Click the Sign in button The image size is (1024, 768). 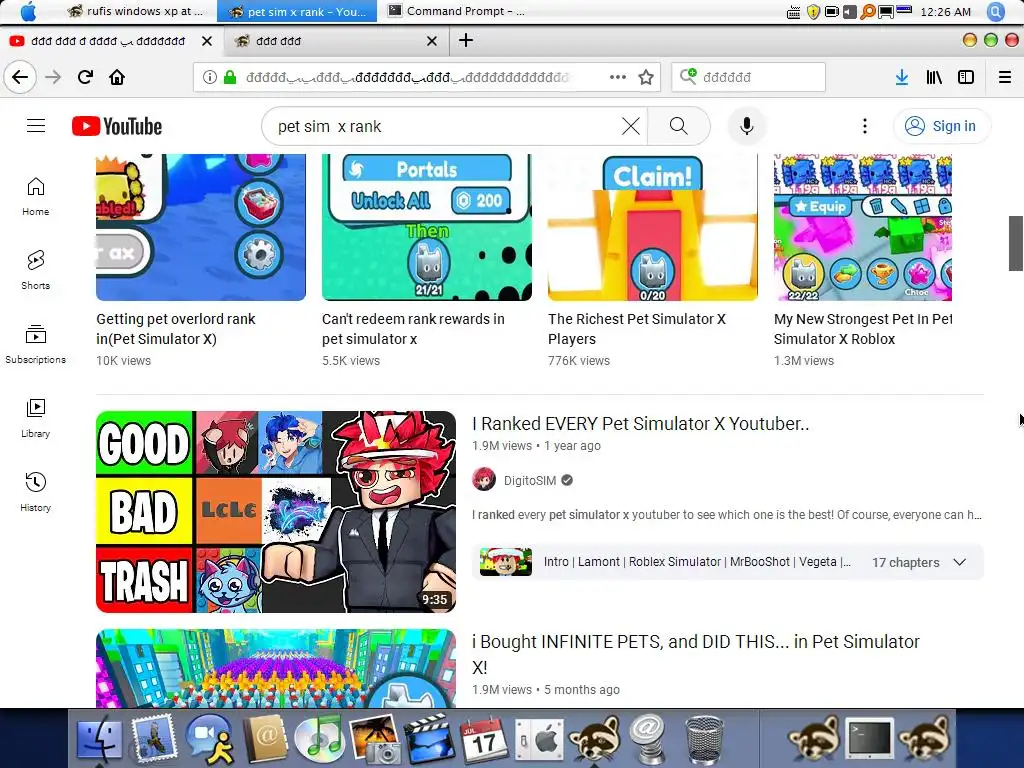[942, 126]
